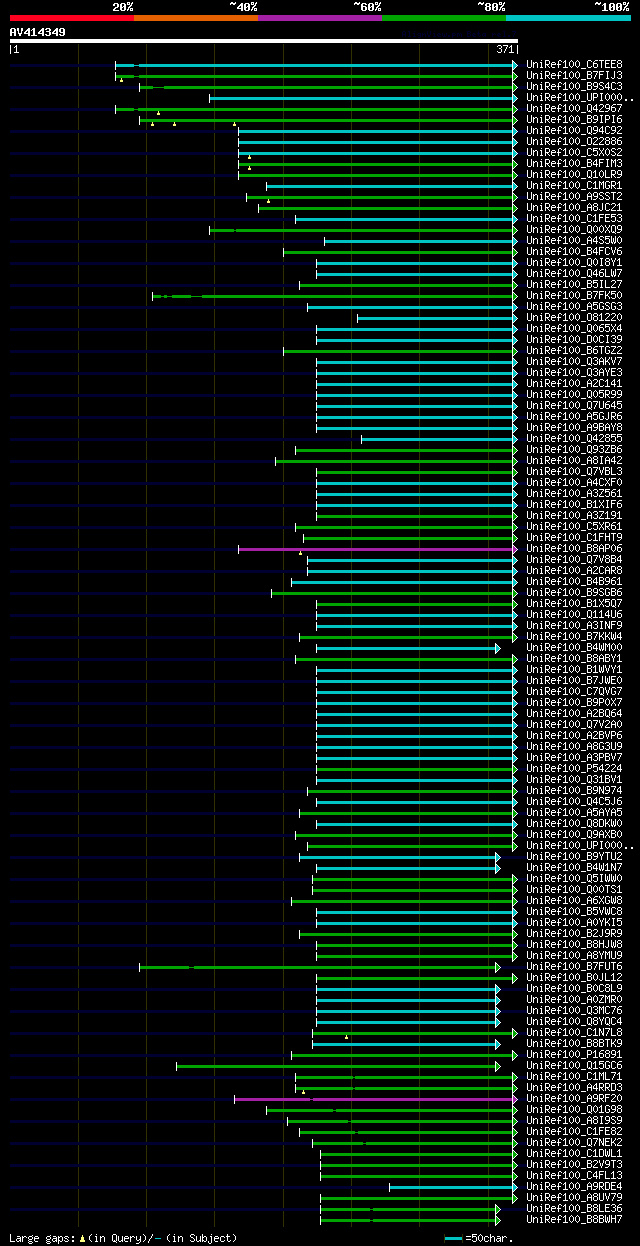The height and width of the screenshot is (1246, 640).
Task: Select hit label UniRef100_P54224
Action: tap(574, 768)
